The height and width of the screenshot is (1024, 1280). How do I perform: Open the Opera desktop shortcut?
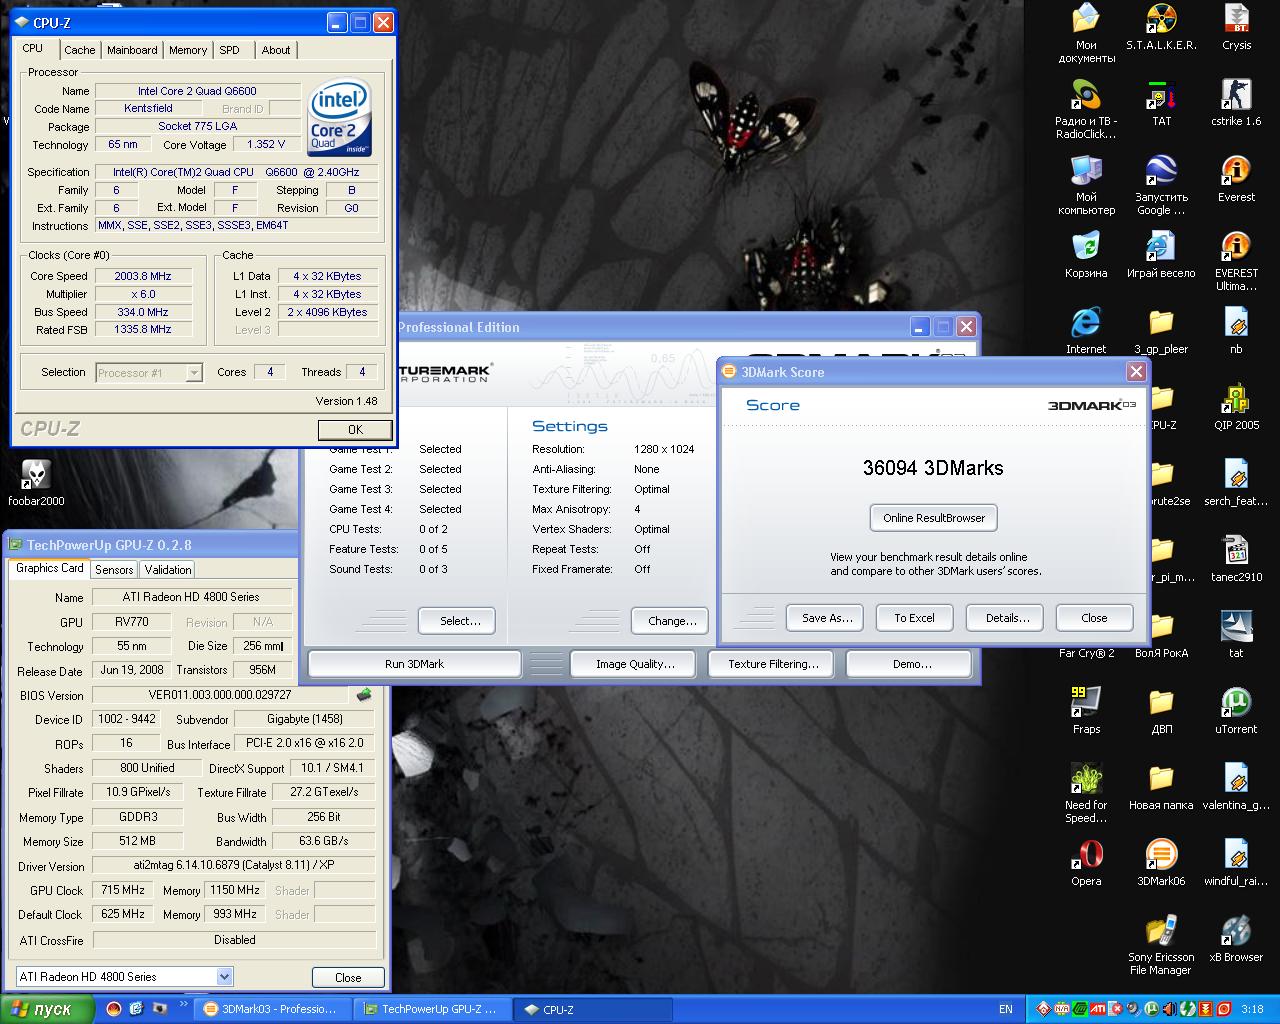pos(1086,863)
